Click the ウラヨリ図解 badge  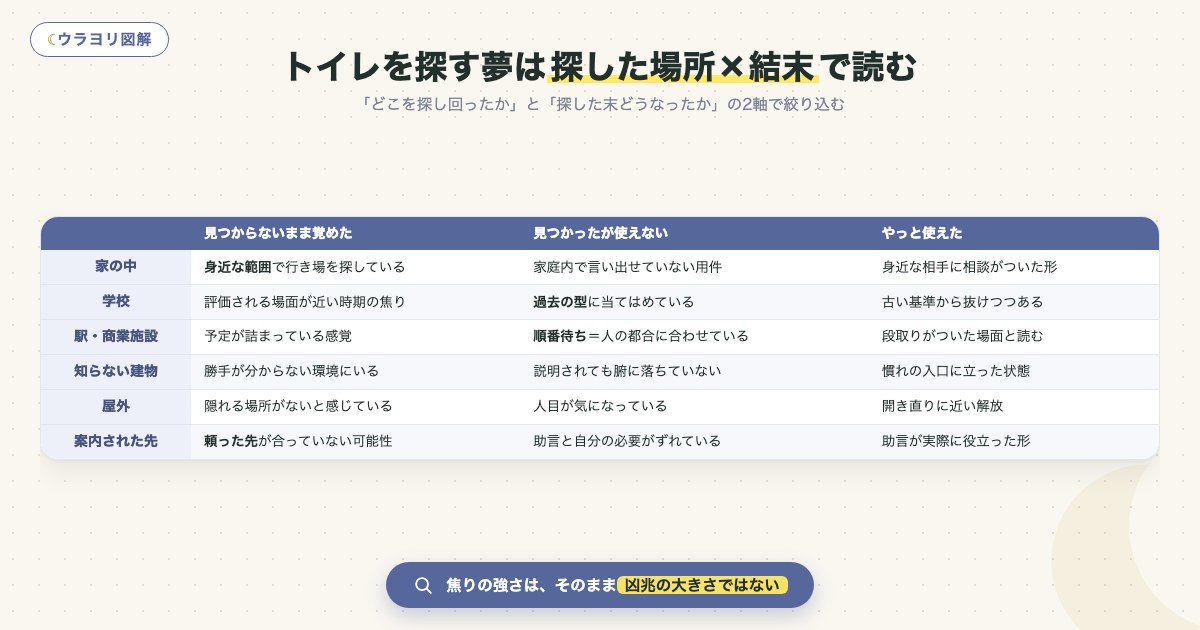tap(99, 40)
